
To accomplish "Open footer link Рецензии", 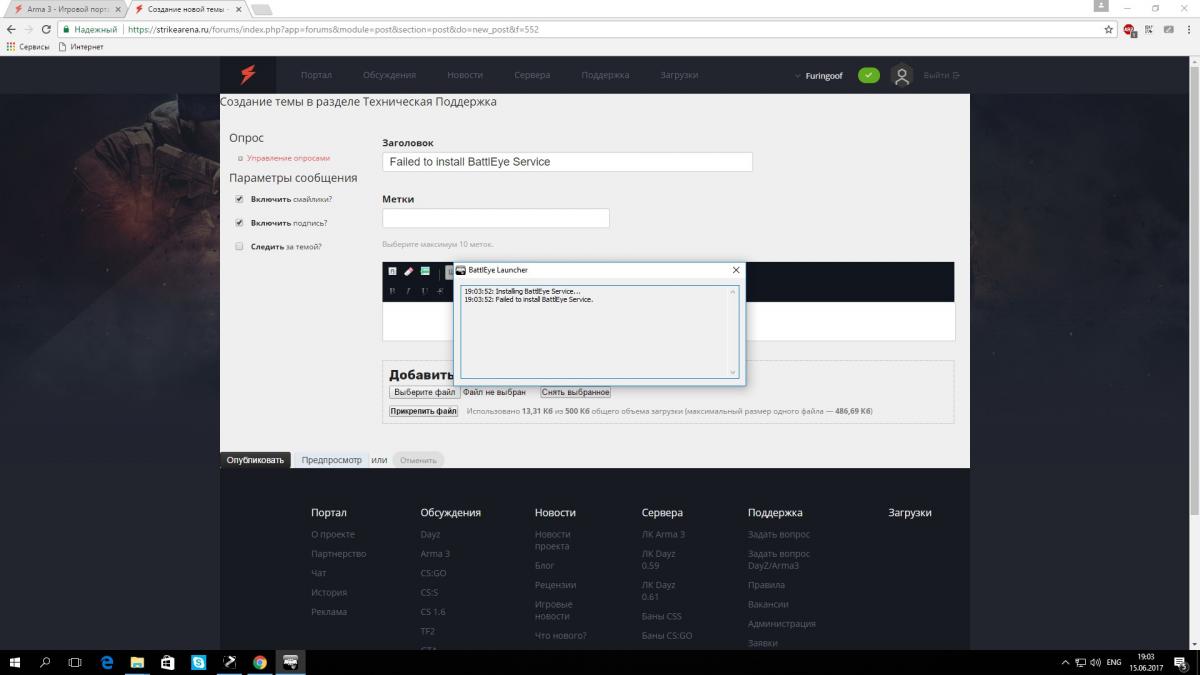I will (x=555, y=585).
